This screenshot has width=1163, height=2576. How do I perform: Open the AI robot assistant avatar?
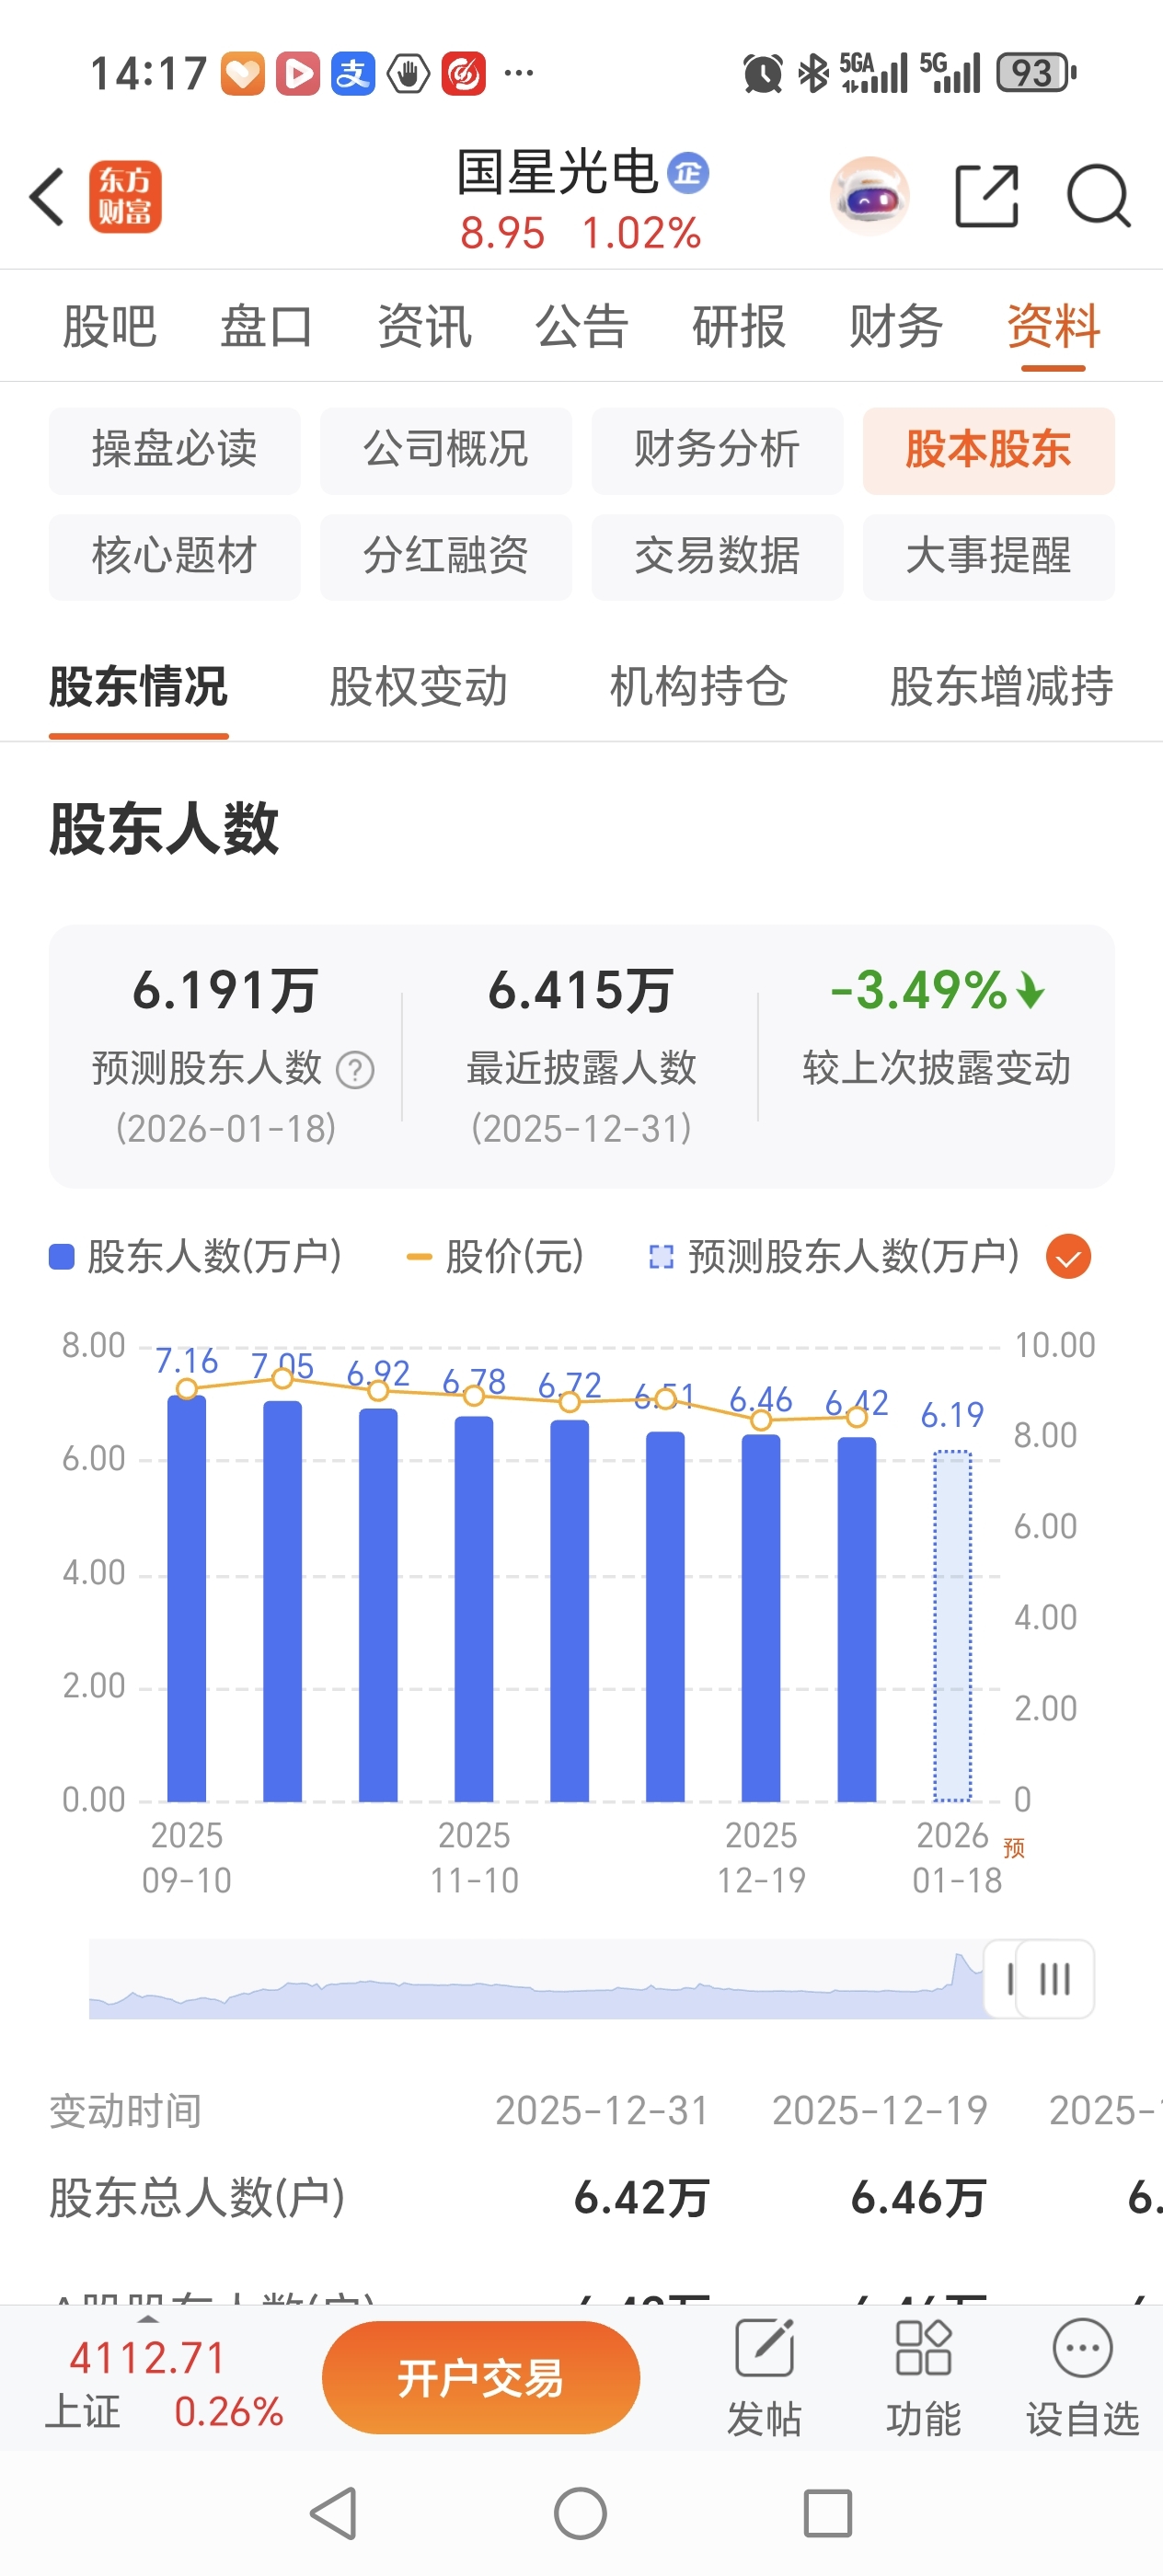870,196
